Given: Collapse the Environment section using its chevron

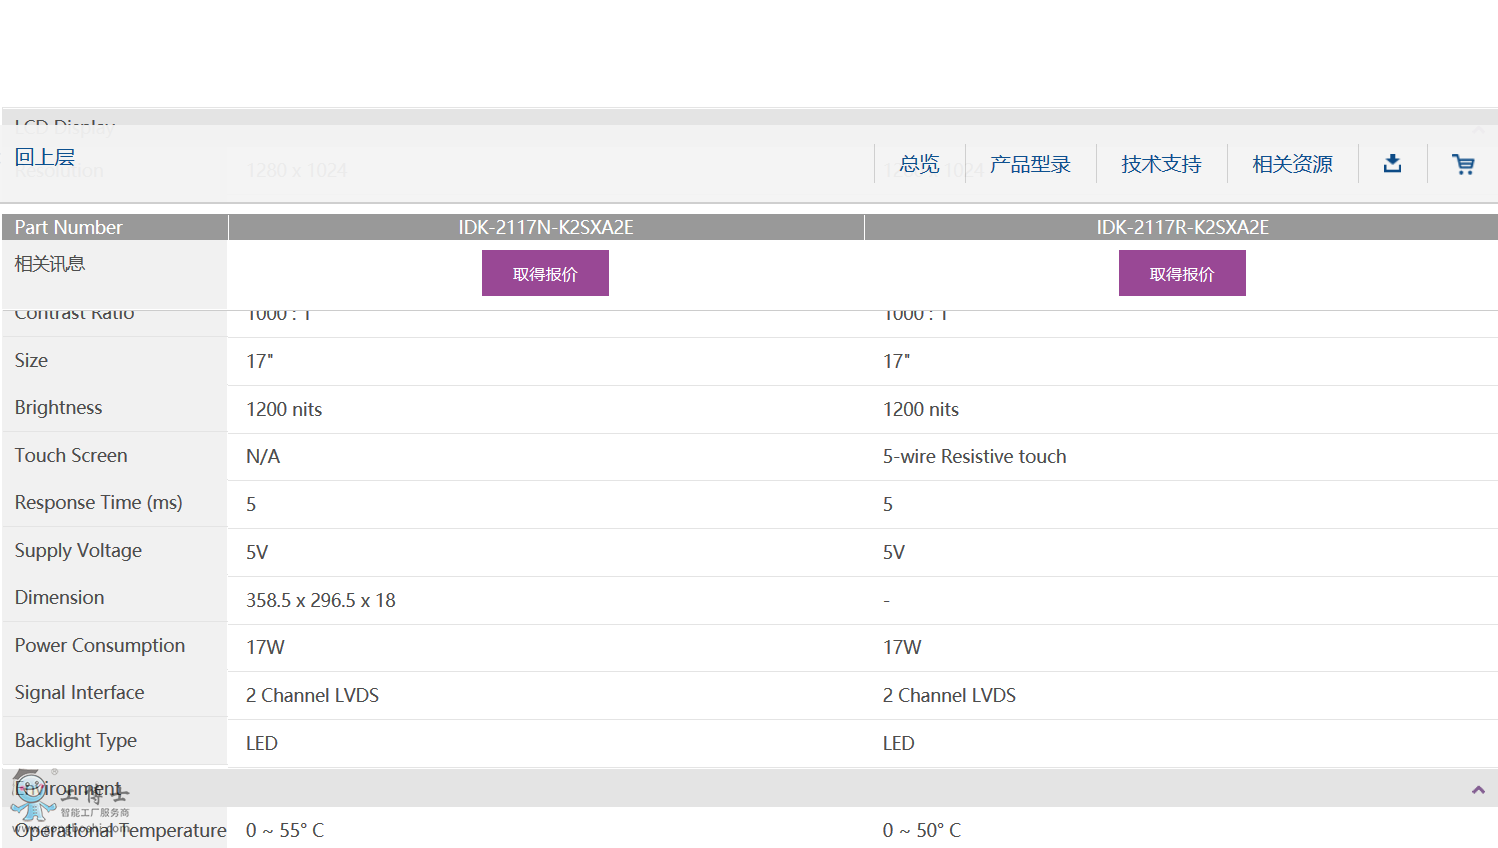Looking at the screenshot, I should (x=1478, y=790).
